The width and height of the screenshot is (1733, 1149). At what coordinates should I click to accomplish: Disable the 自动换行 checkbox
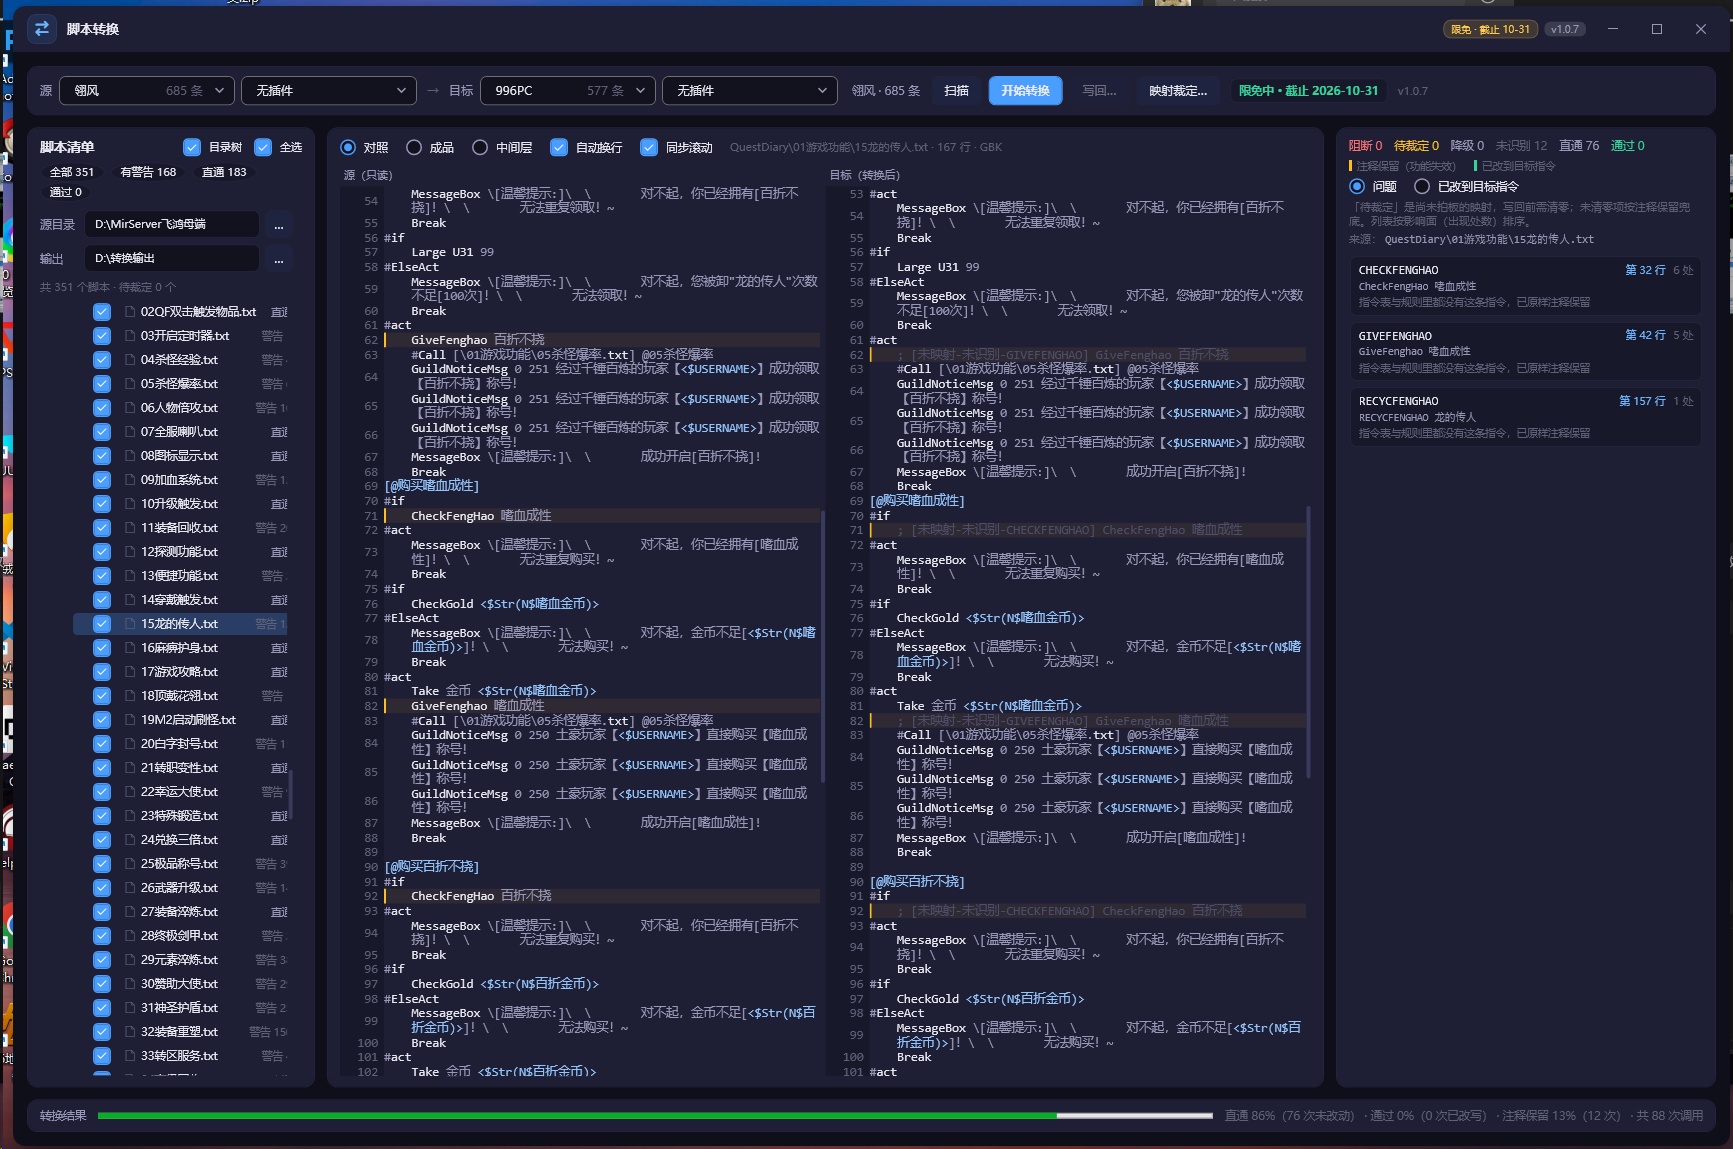pos(559,147)
